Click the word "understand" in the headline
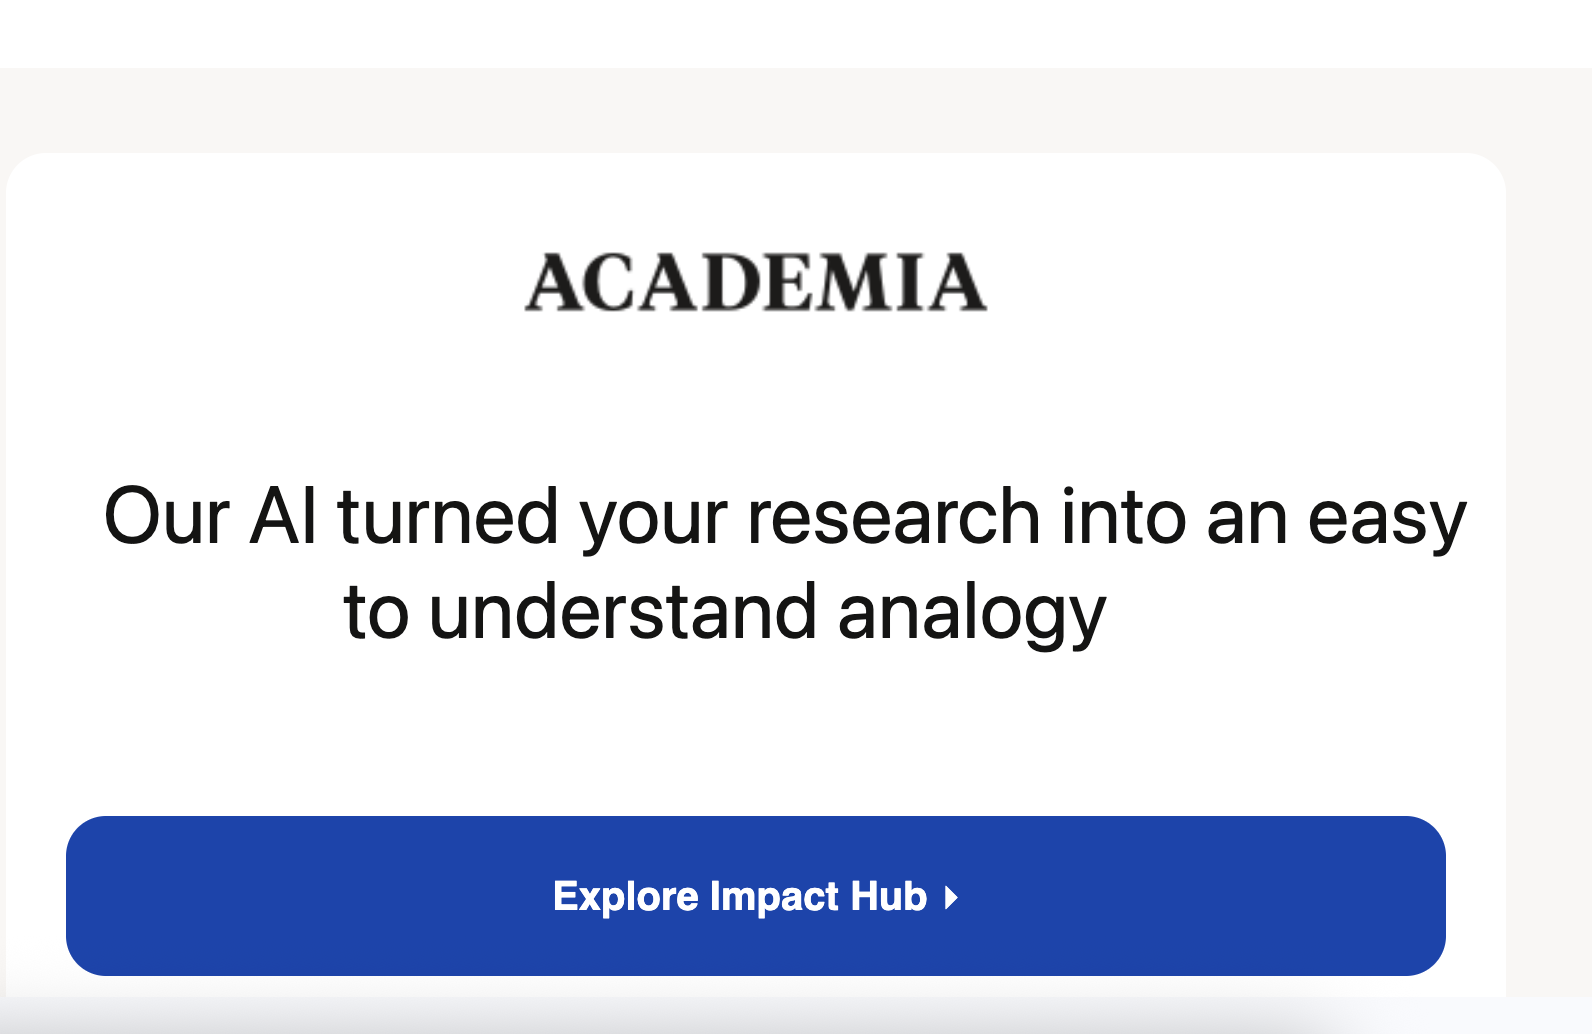 point(622,613)
